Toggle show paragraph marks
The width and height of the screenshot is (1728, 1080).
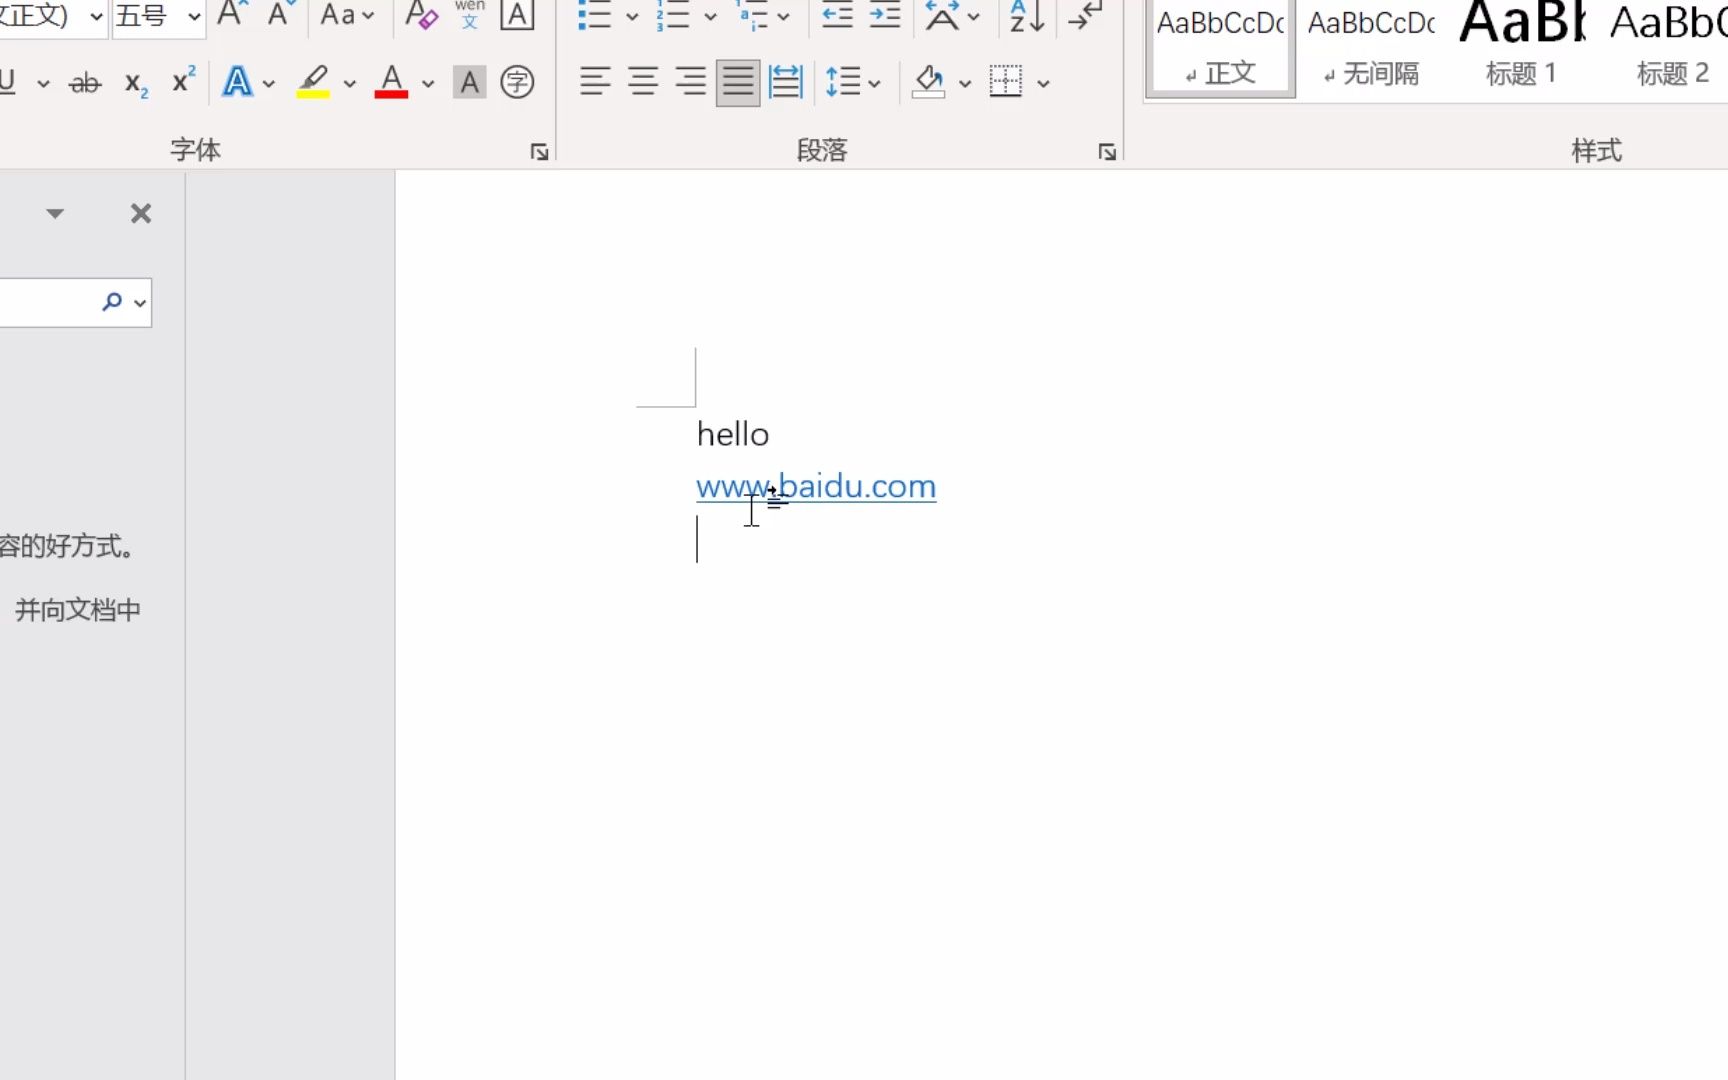click(x=1086, y=14)
